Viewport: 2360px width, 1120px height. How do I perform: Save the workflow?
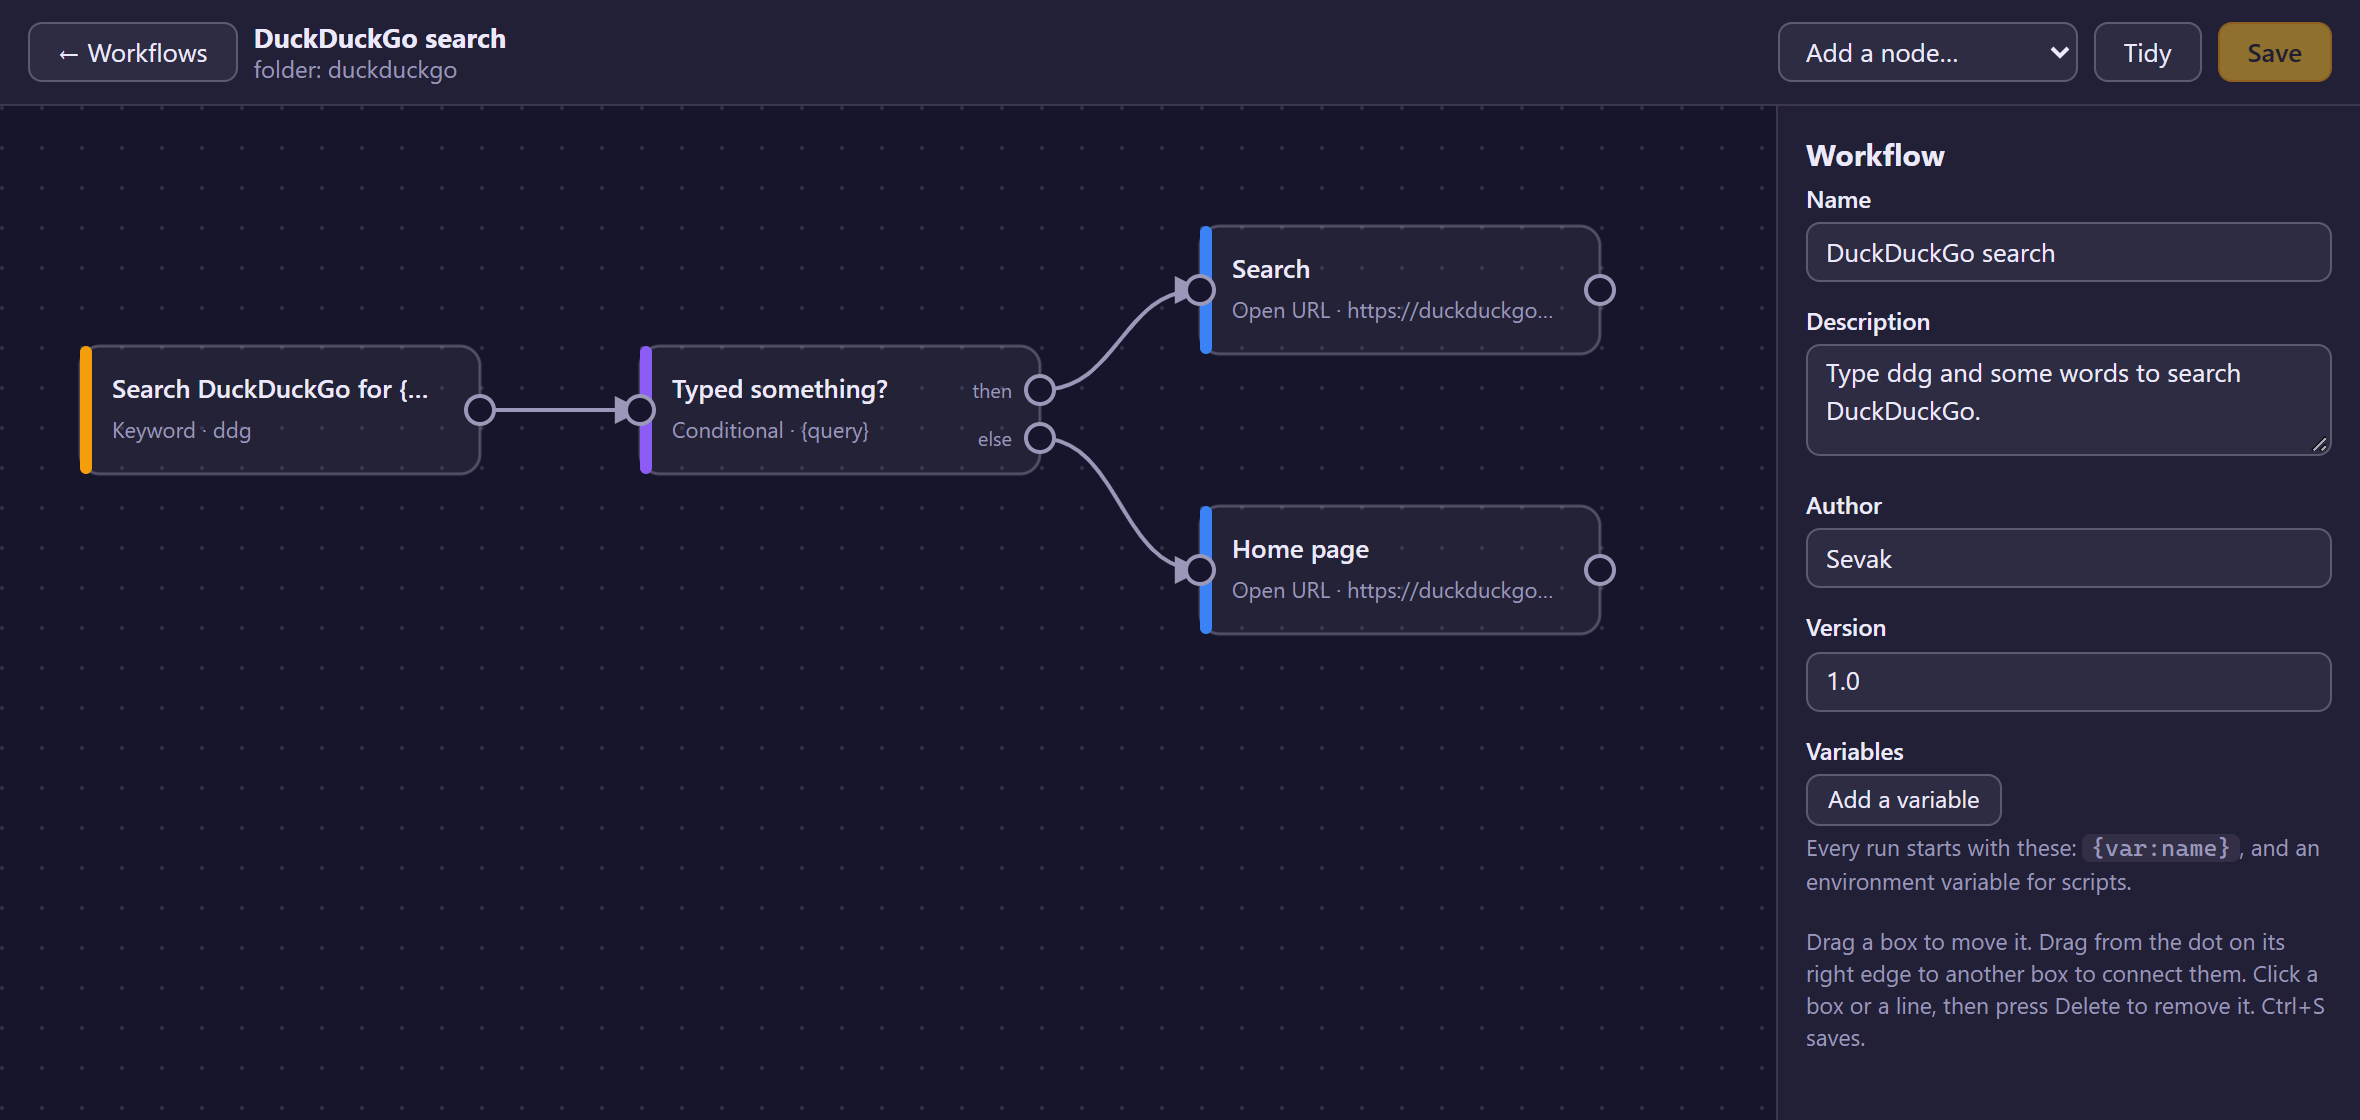[x=2274, y=52]
